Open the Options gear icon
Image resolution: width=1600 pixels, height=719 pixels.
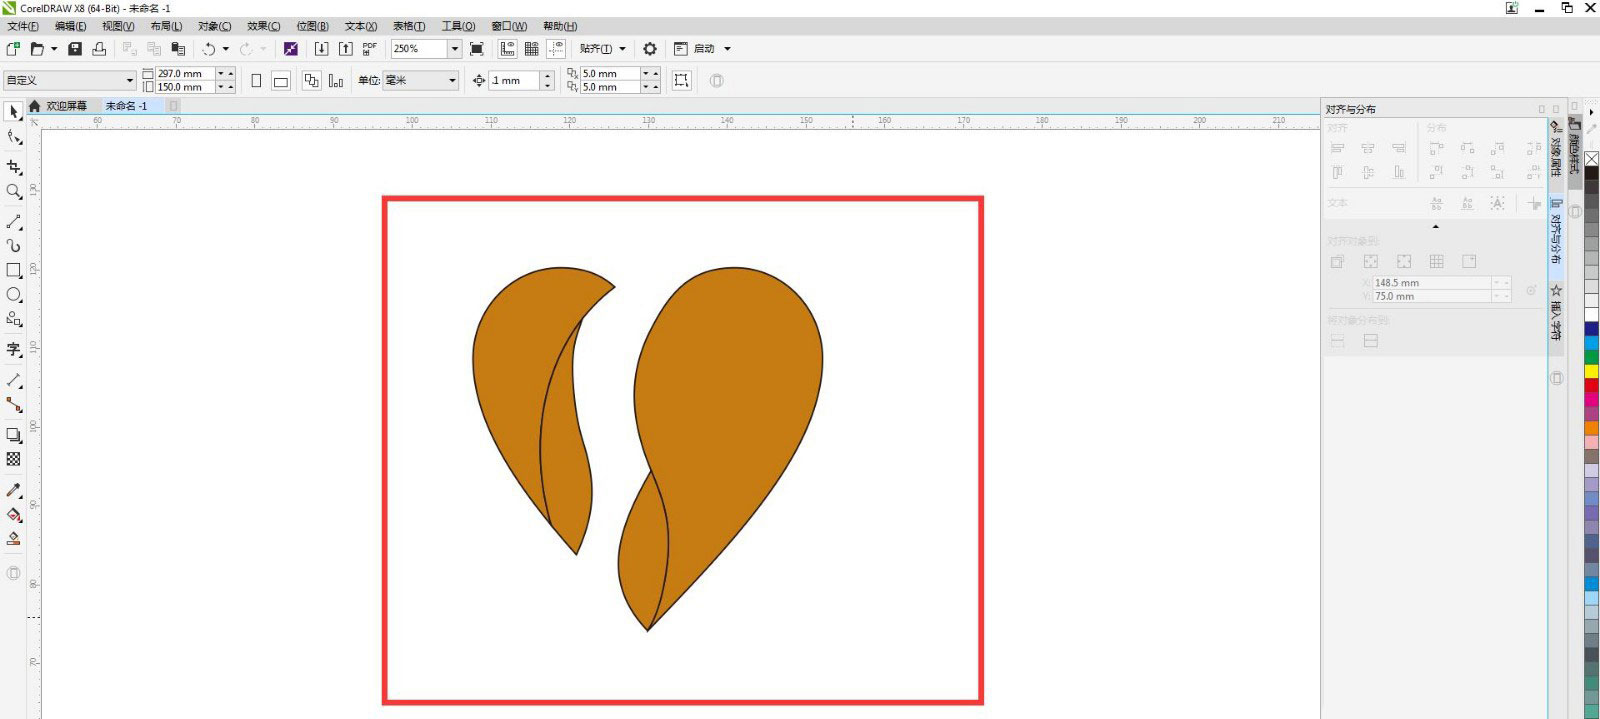click(650, 49)
